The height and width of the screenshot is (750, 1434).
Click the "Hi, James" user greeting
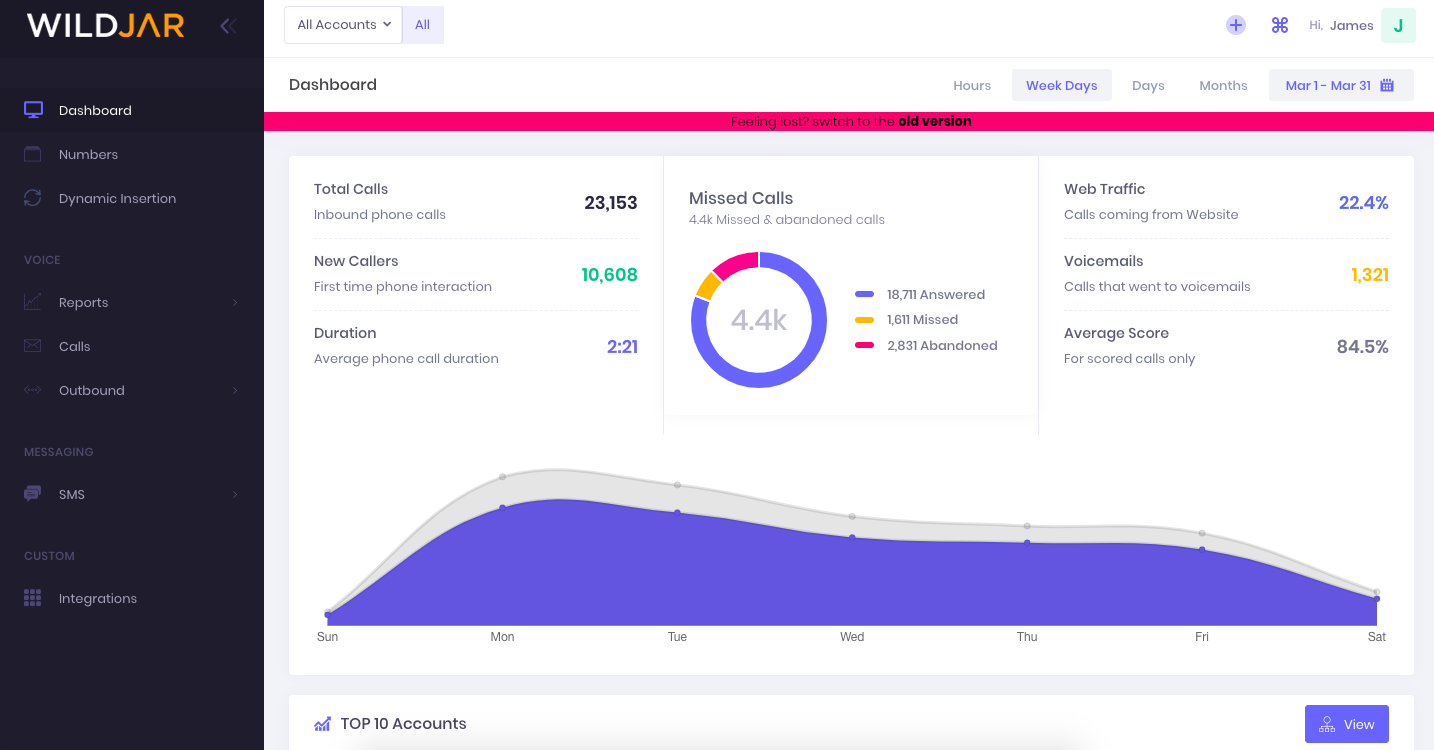[1341, 26]
